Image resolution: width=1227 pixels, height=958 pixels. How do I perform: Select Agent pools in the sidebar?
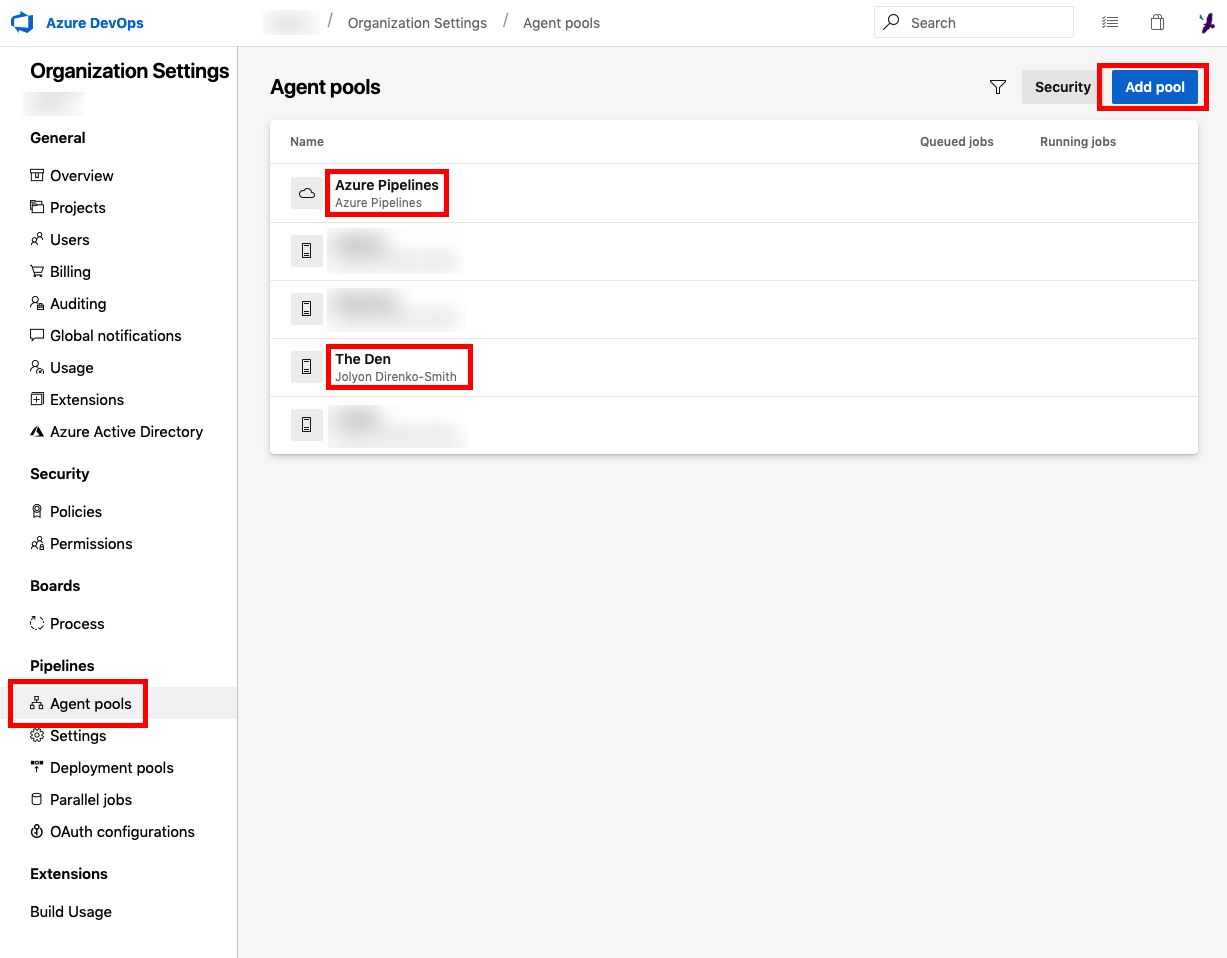pos(91,703)
